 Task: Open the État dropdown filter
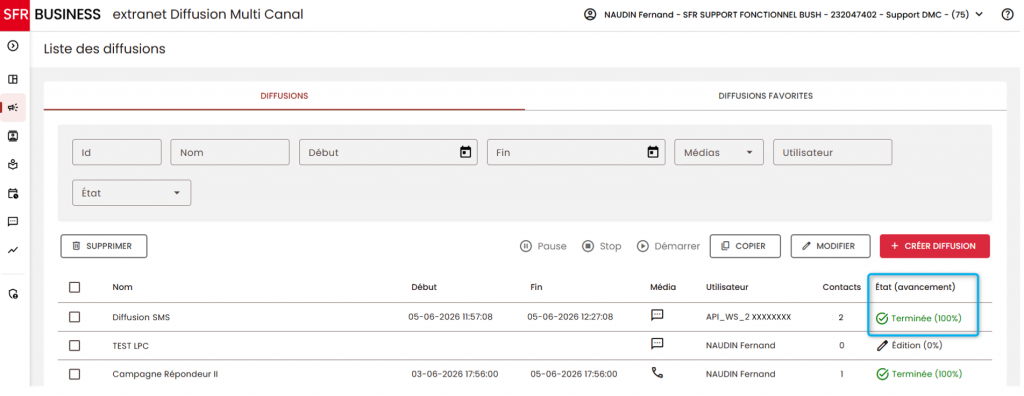[131, 193]
